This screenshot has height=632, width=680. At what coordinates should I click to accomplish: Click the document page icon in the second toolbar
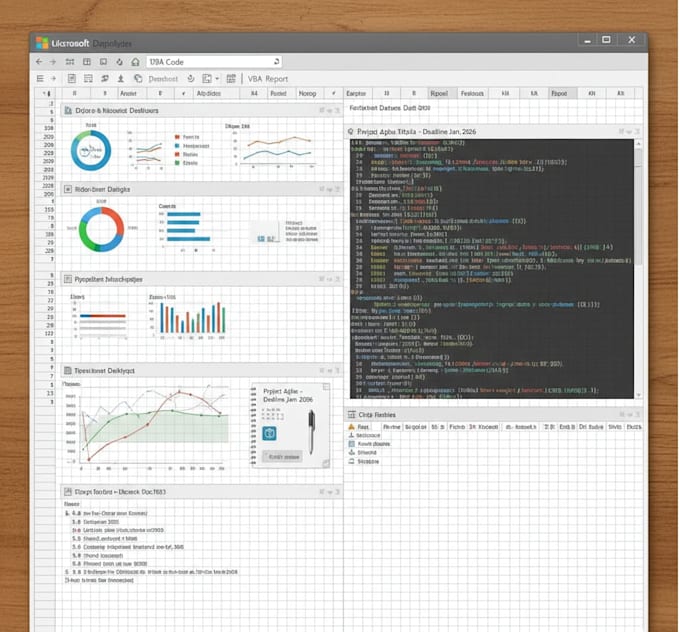coord(72,79)
